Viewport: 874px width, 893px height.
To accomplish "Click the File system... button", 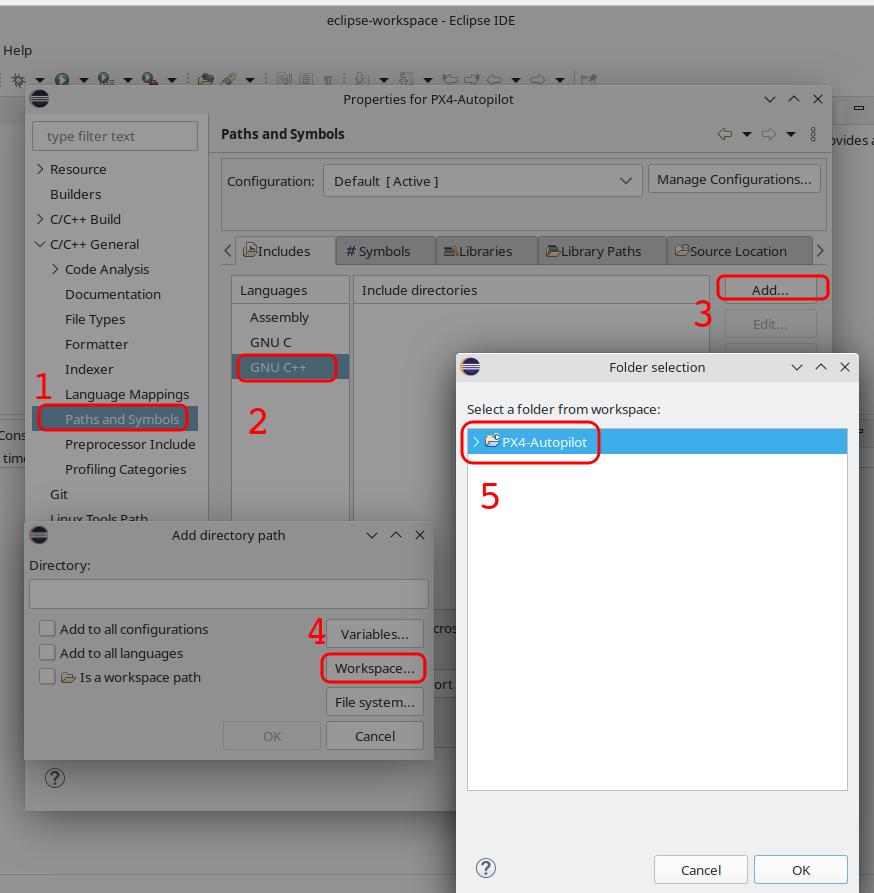I will pos(375,702).
